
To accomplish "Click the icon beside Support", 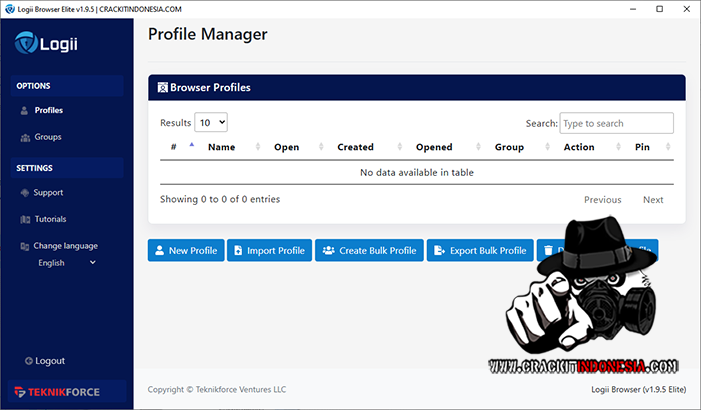I will [25, 193].
